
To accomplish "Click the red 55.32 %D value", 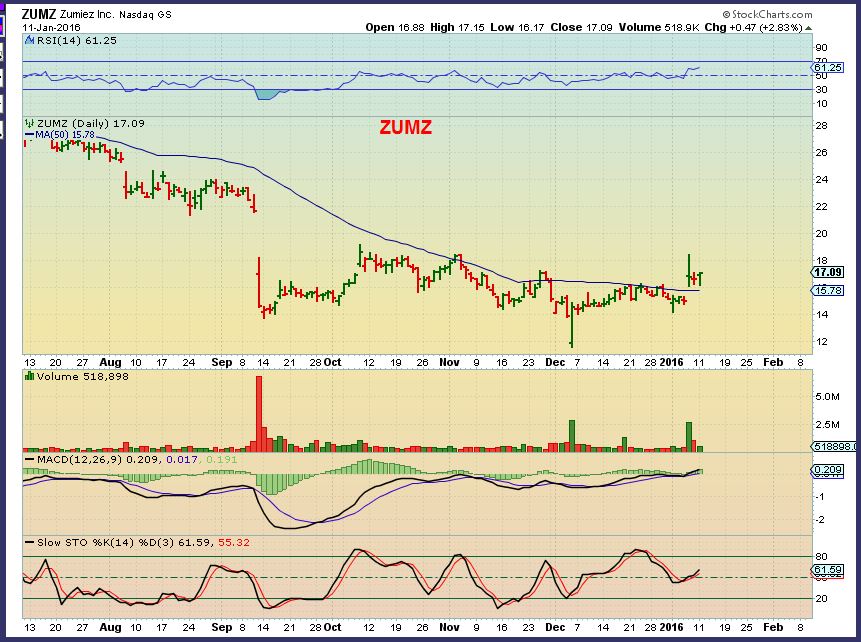I will tap(234, 543).
